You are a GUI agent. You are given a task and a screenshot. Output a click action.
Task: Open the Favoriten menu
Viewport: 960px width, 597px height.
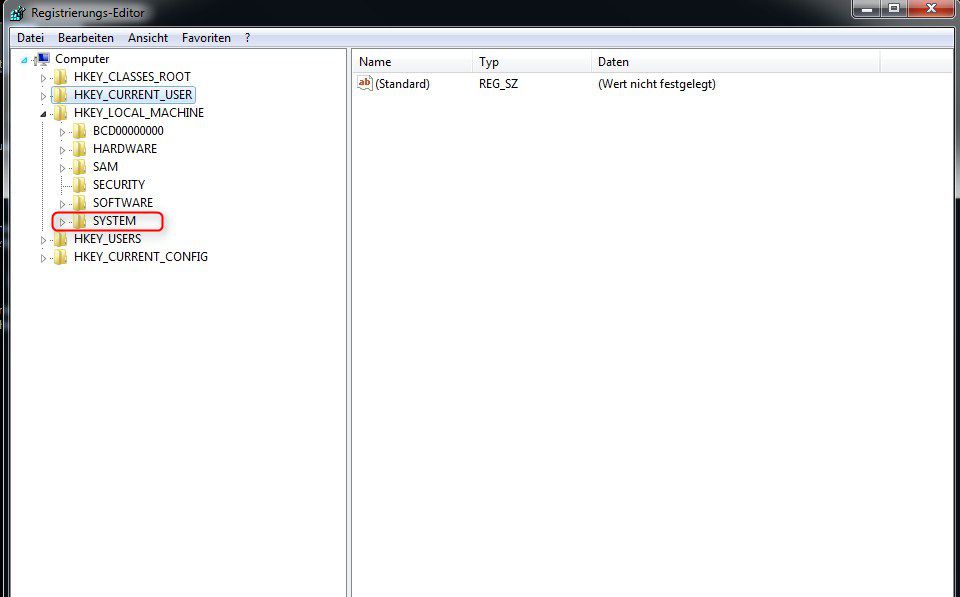[206, 37]
